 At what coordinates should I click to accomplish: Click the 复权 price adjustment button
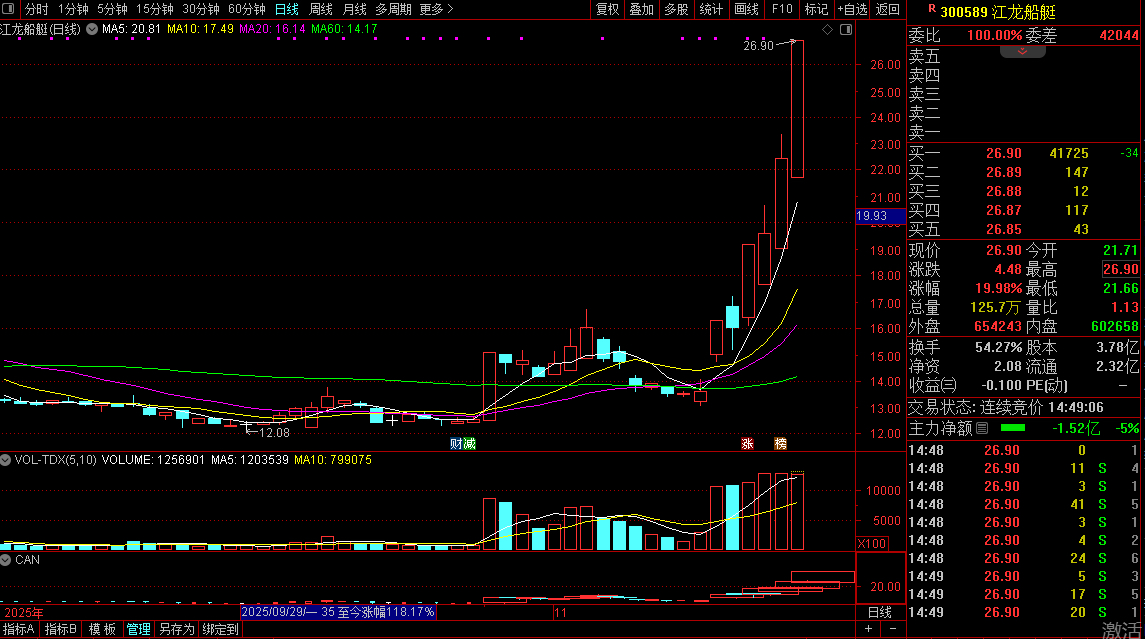[x=608, y=9]
